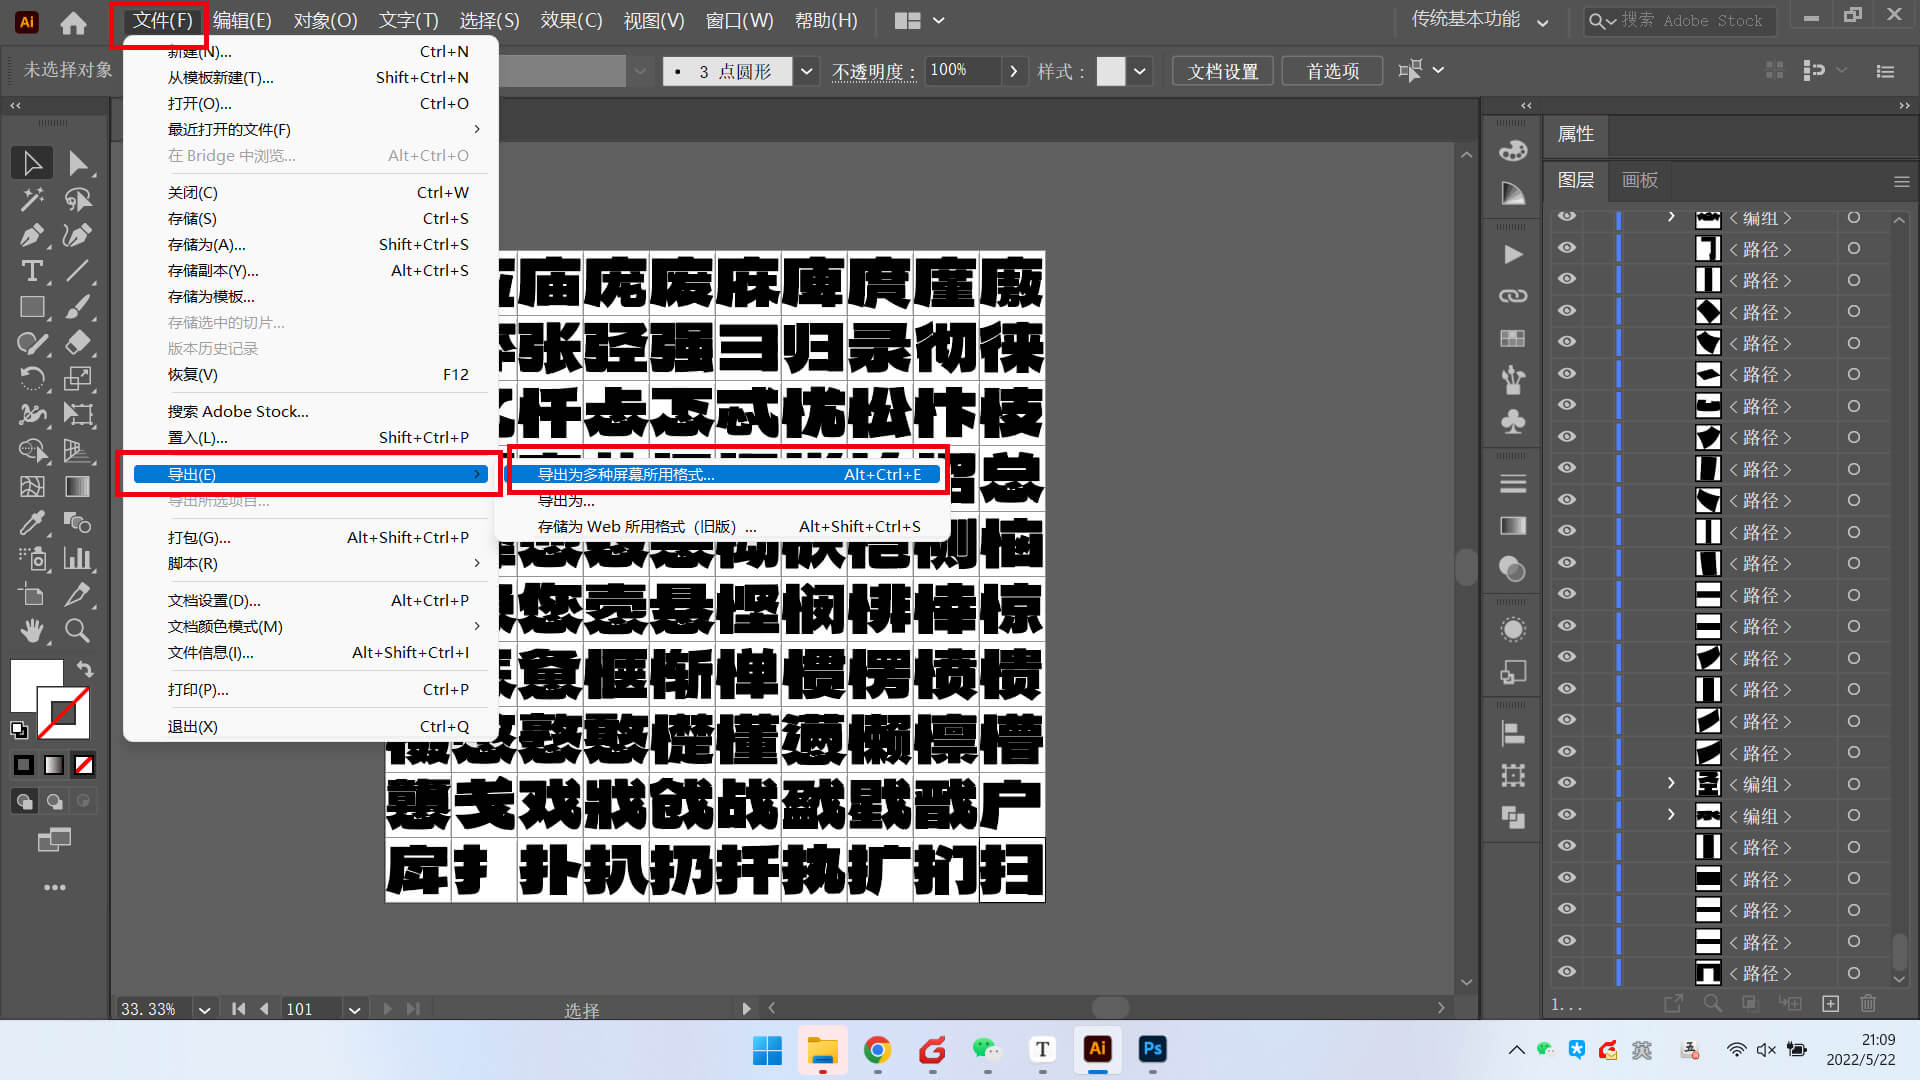The width and height of the screenshot is (1920, 1080).
Task: Open the 窗口 menu
Action: pos(740,20)
